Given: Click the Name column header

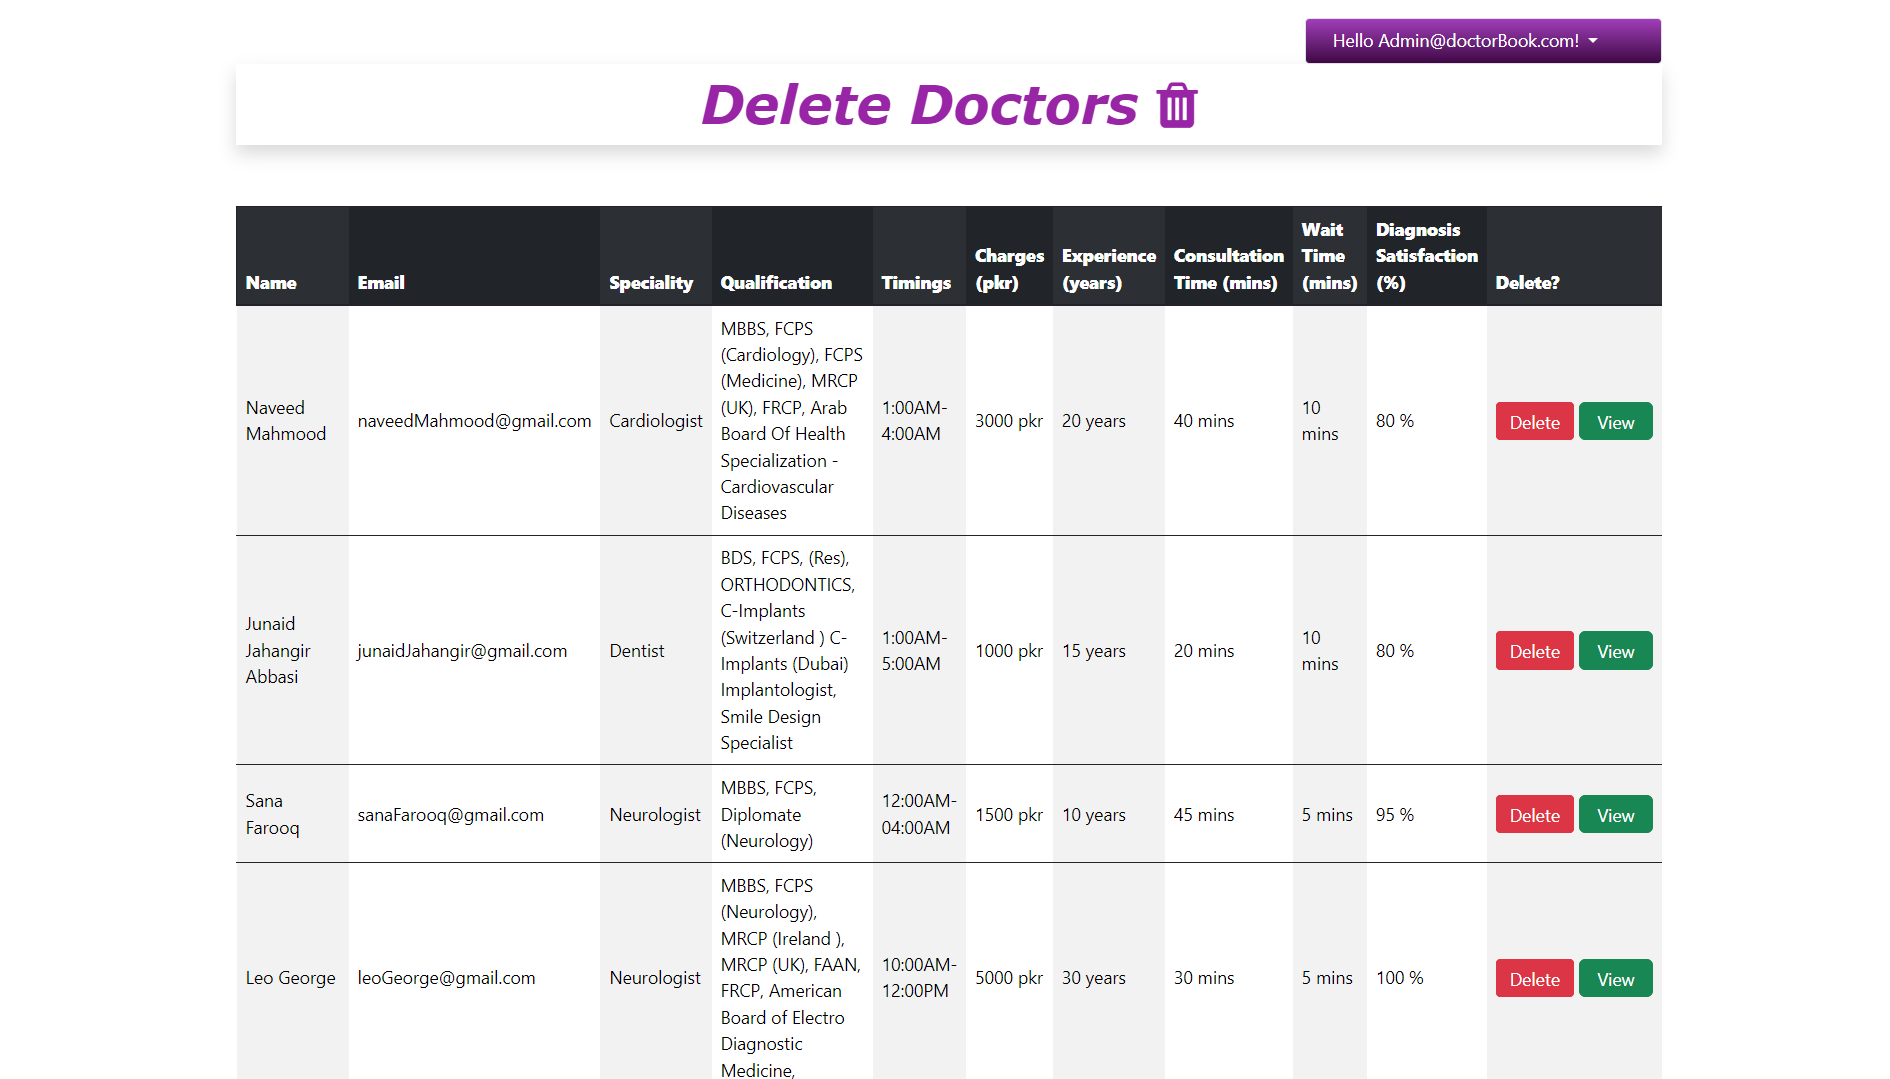Looking at the screenshot, I should pos(271,283).
